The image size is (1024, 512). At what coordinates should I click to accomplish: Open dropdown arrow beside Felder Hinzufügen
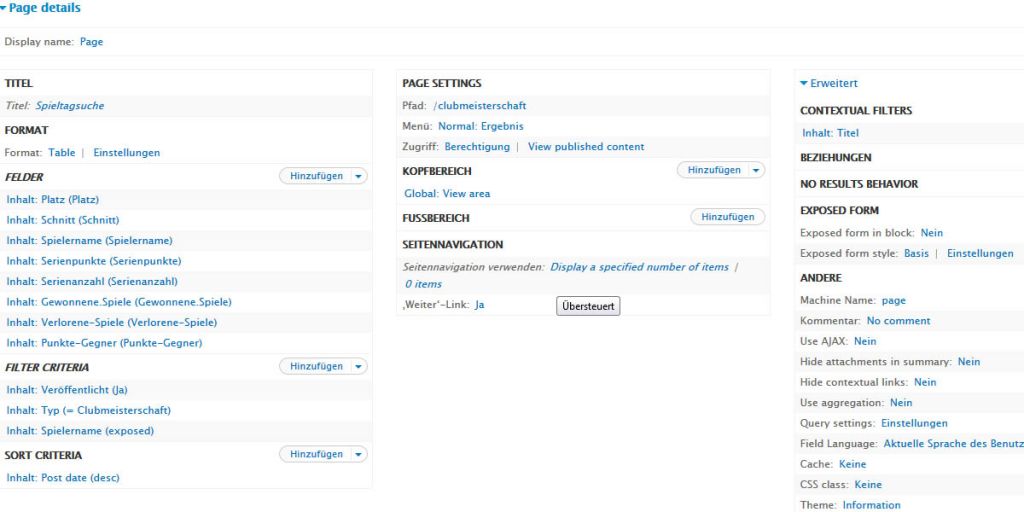(x=359, y=177)
